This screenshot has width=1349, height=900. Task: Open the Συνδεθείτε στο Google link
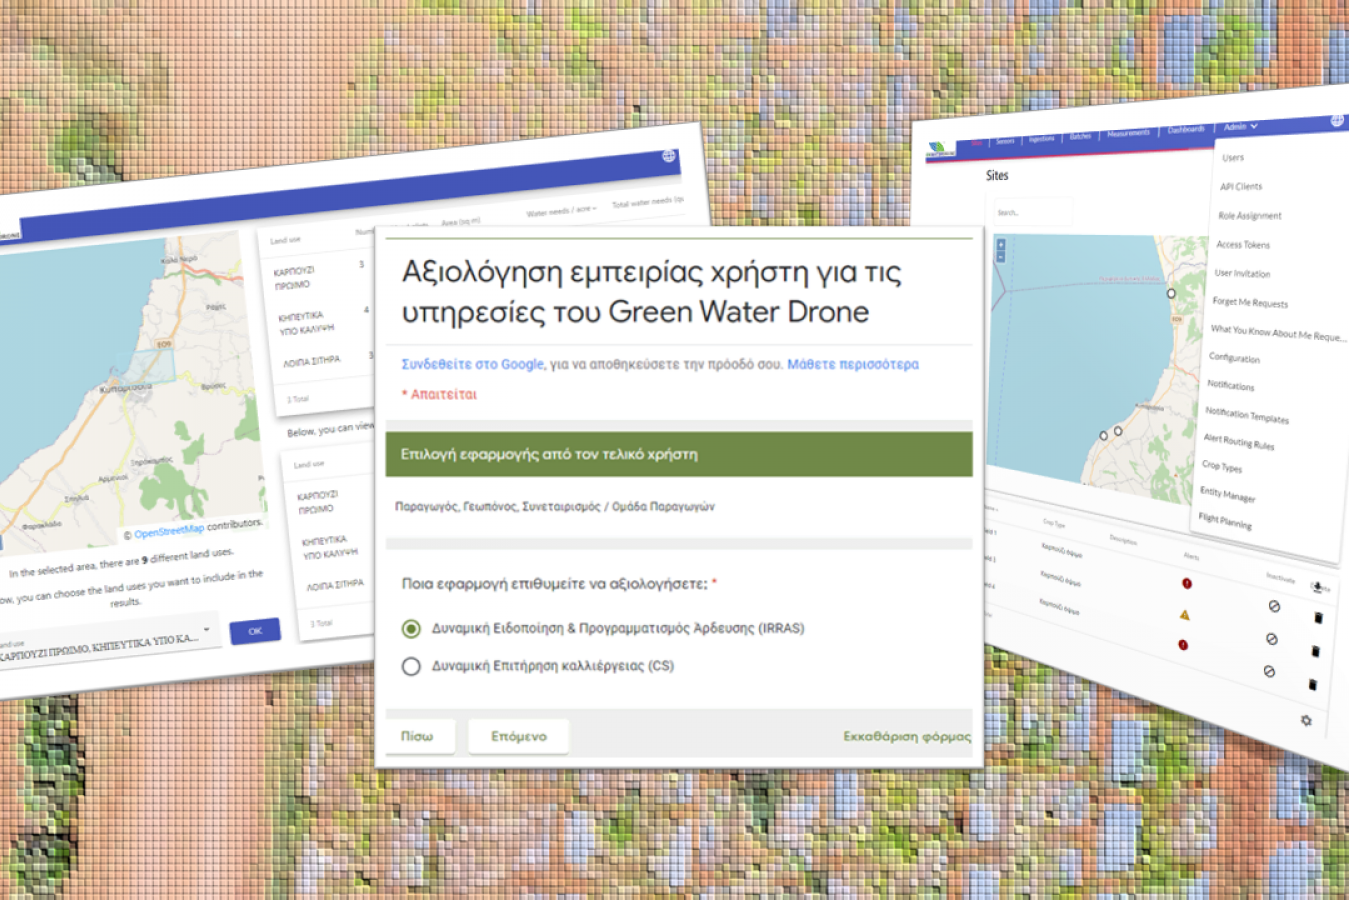[472, 364]
